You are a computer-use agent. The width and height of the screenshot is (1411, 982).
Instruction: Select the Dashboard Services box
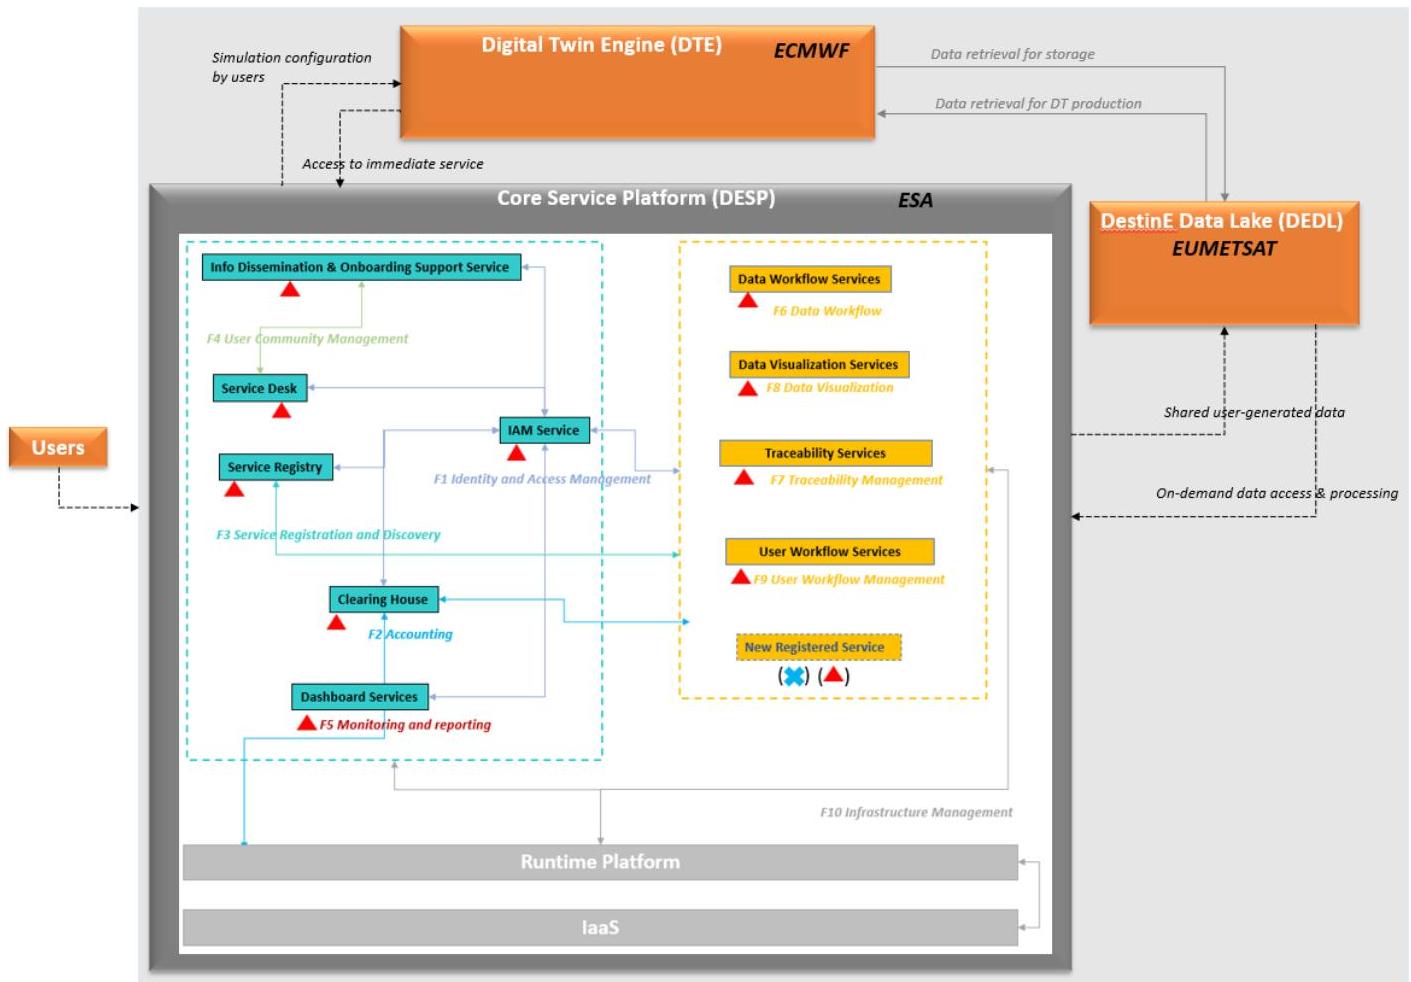point(360,697)
